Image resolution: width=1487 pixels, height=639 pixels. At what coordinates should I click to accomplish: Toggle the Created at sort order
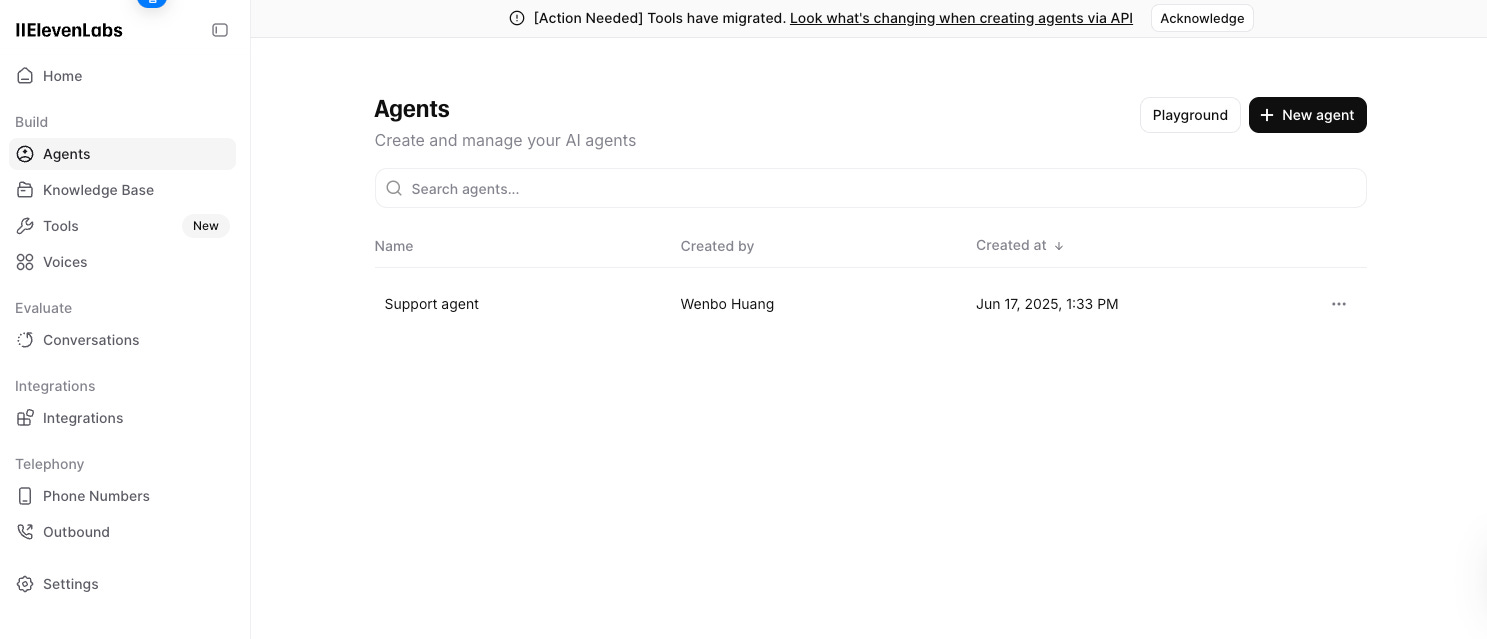(x=1059, y=245)
